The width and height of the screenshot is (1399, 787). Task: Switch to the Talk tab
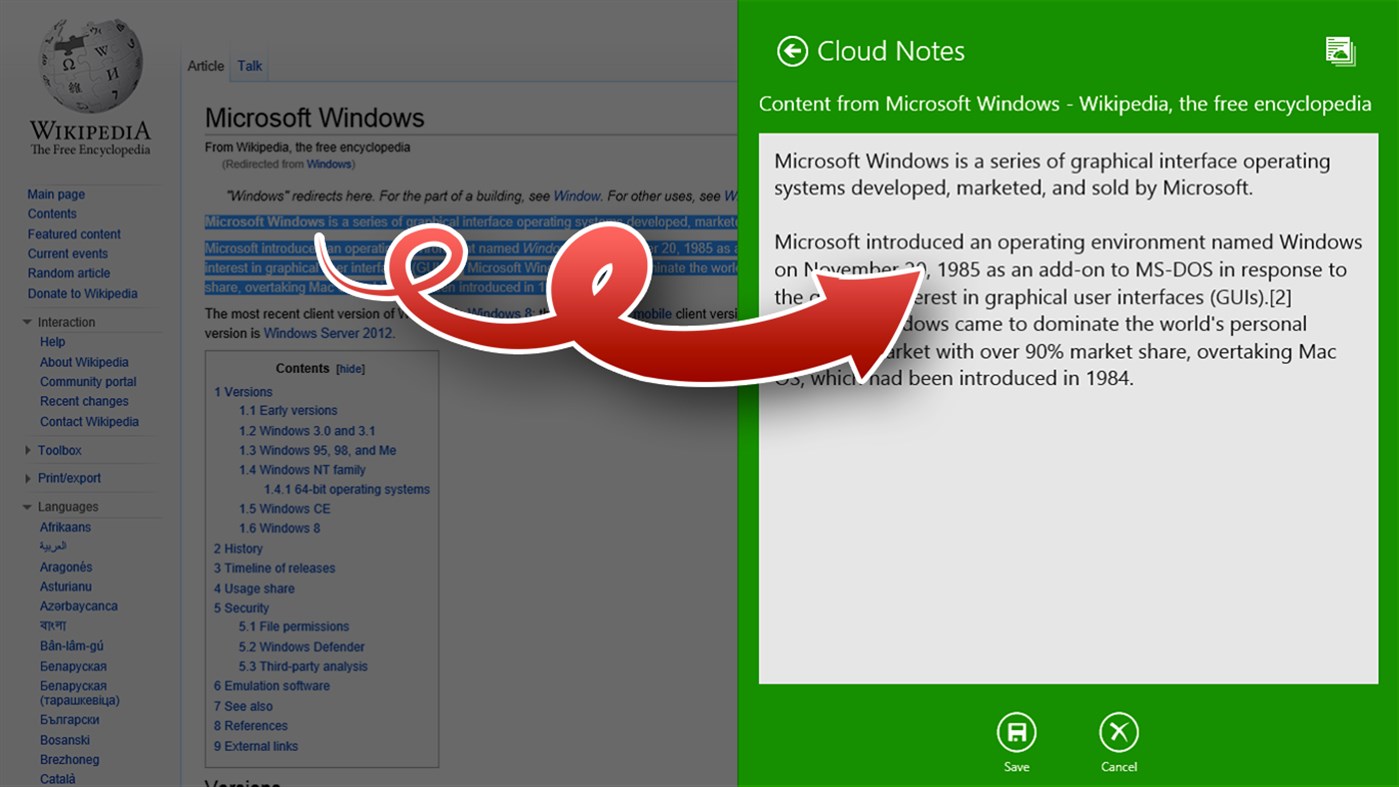click(x=248, y=65)
